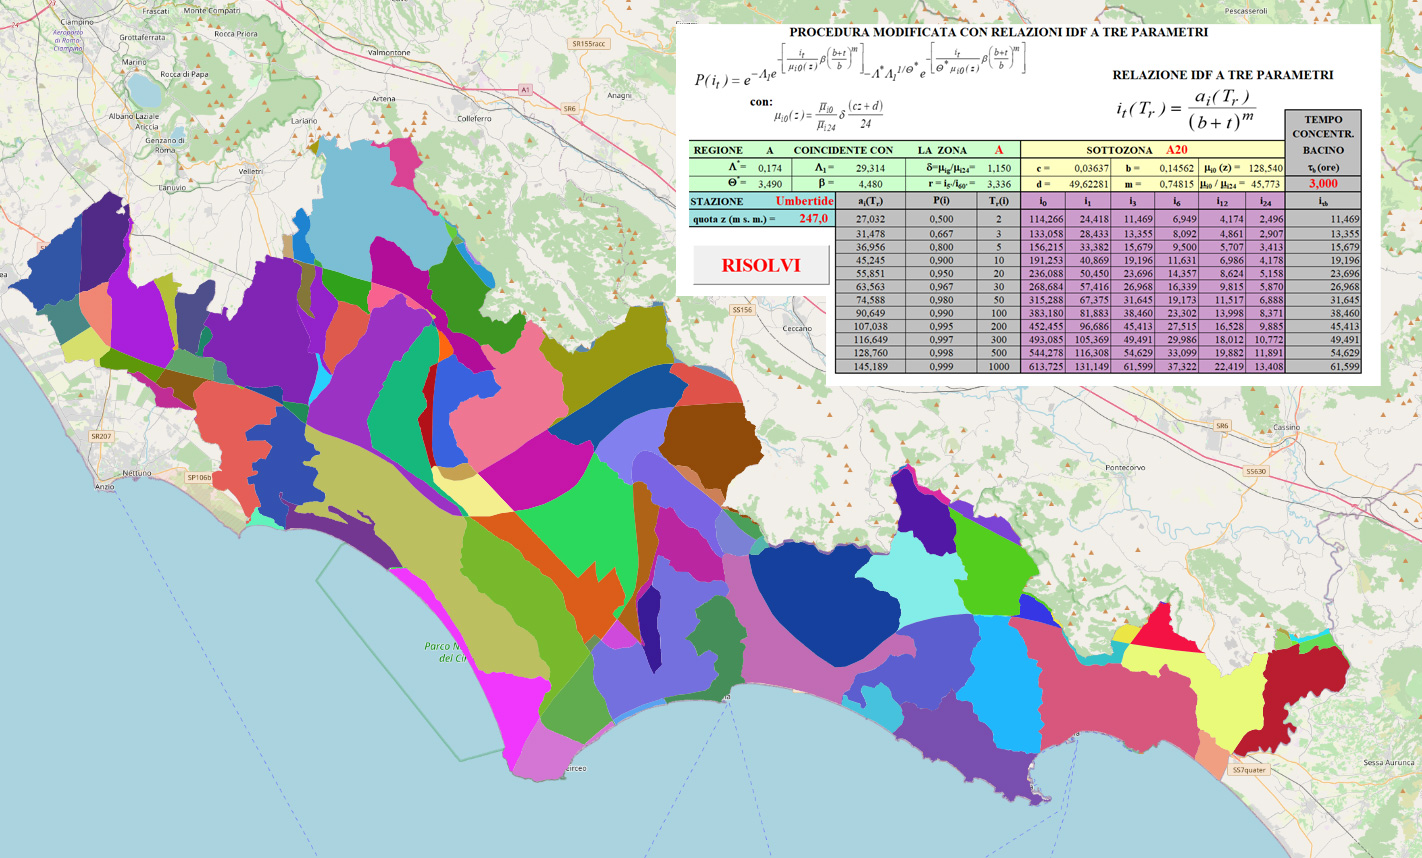This screenshot has width=1422, height=858.
Task: Click the SS156 road shield near Ceccano
Action: 741,310
